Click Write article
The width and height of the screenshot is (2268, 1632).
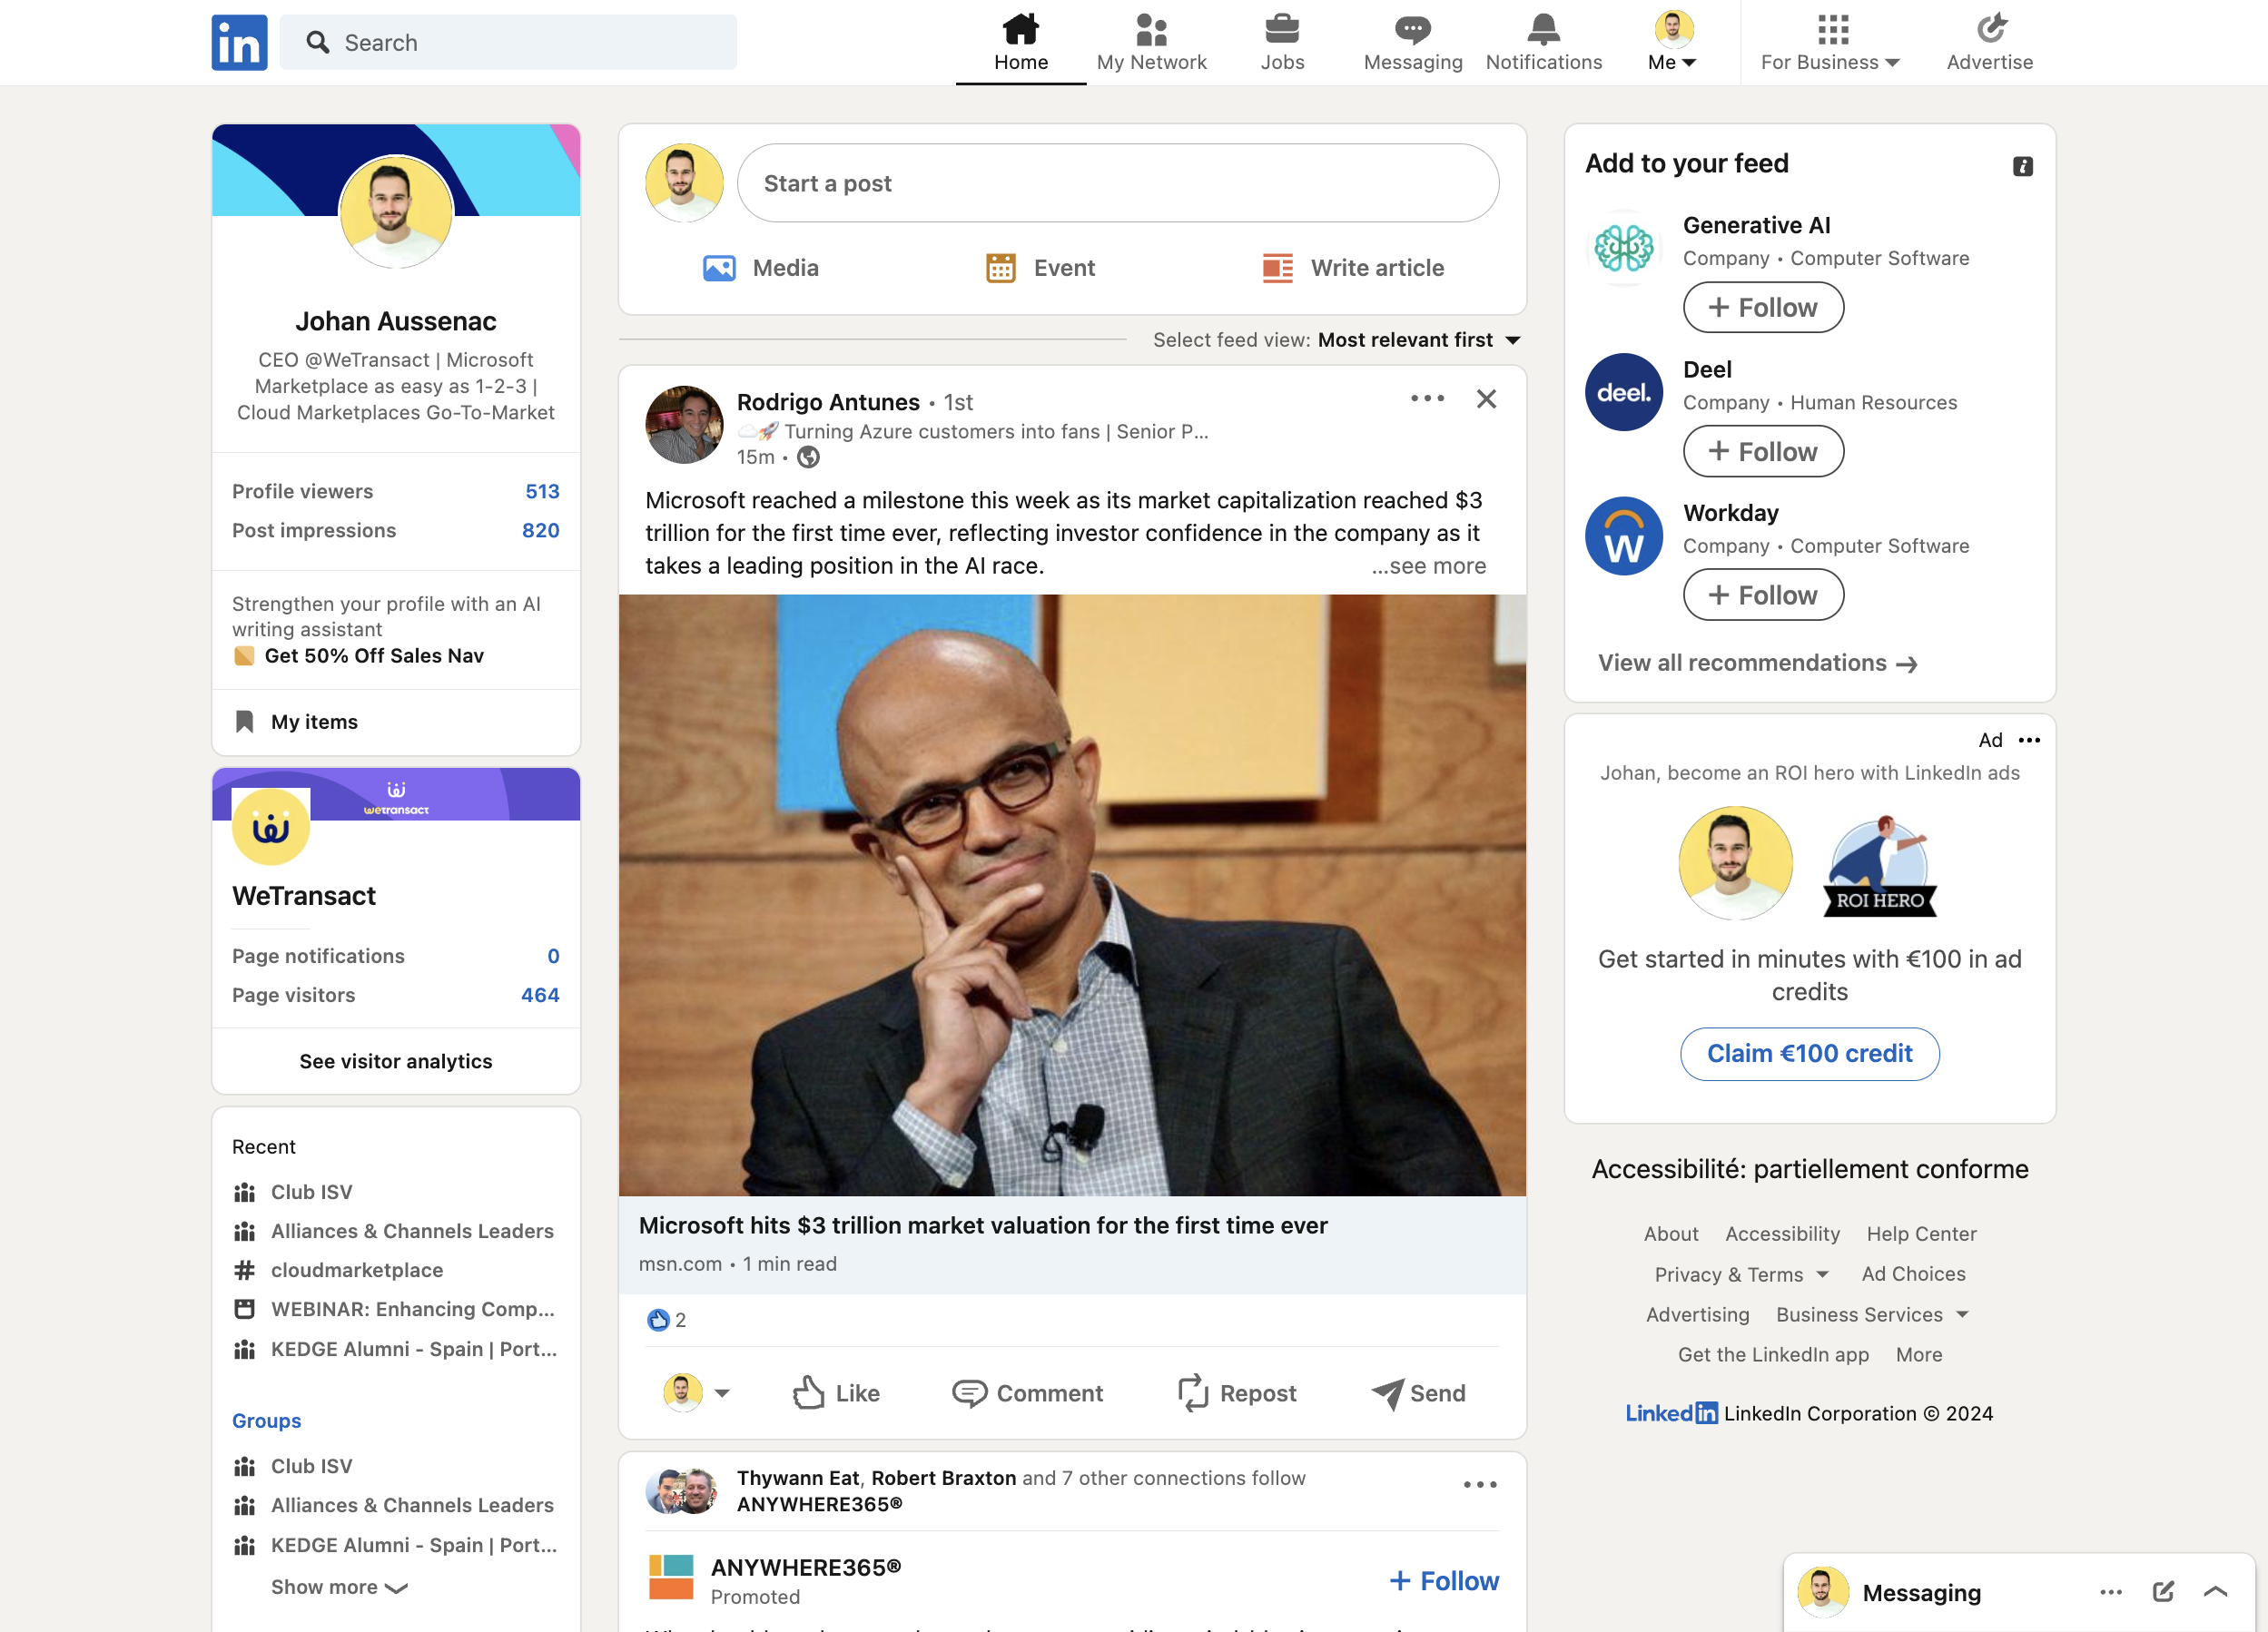coord(1353,268)
